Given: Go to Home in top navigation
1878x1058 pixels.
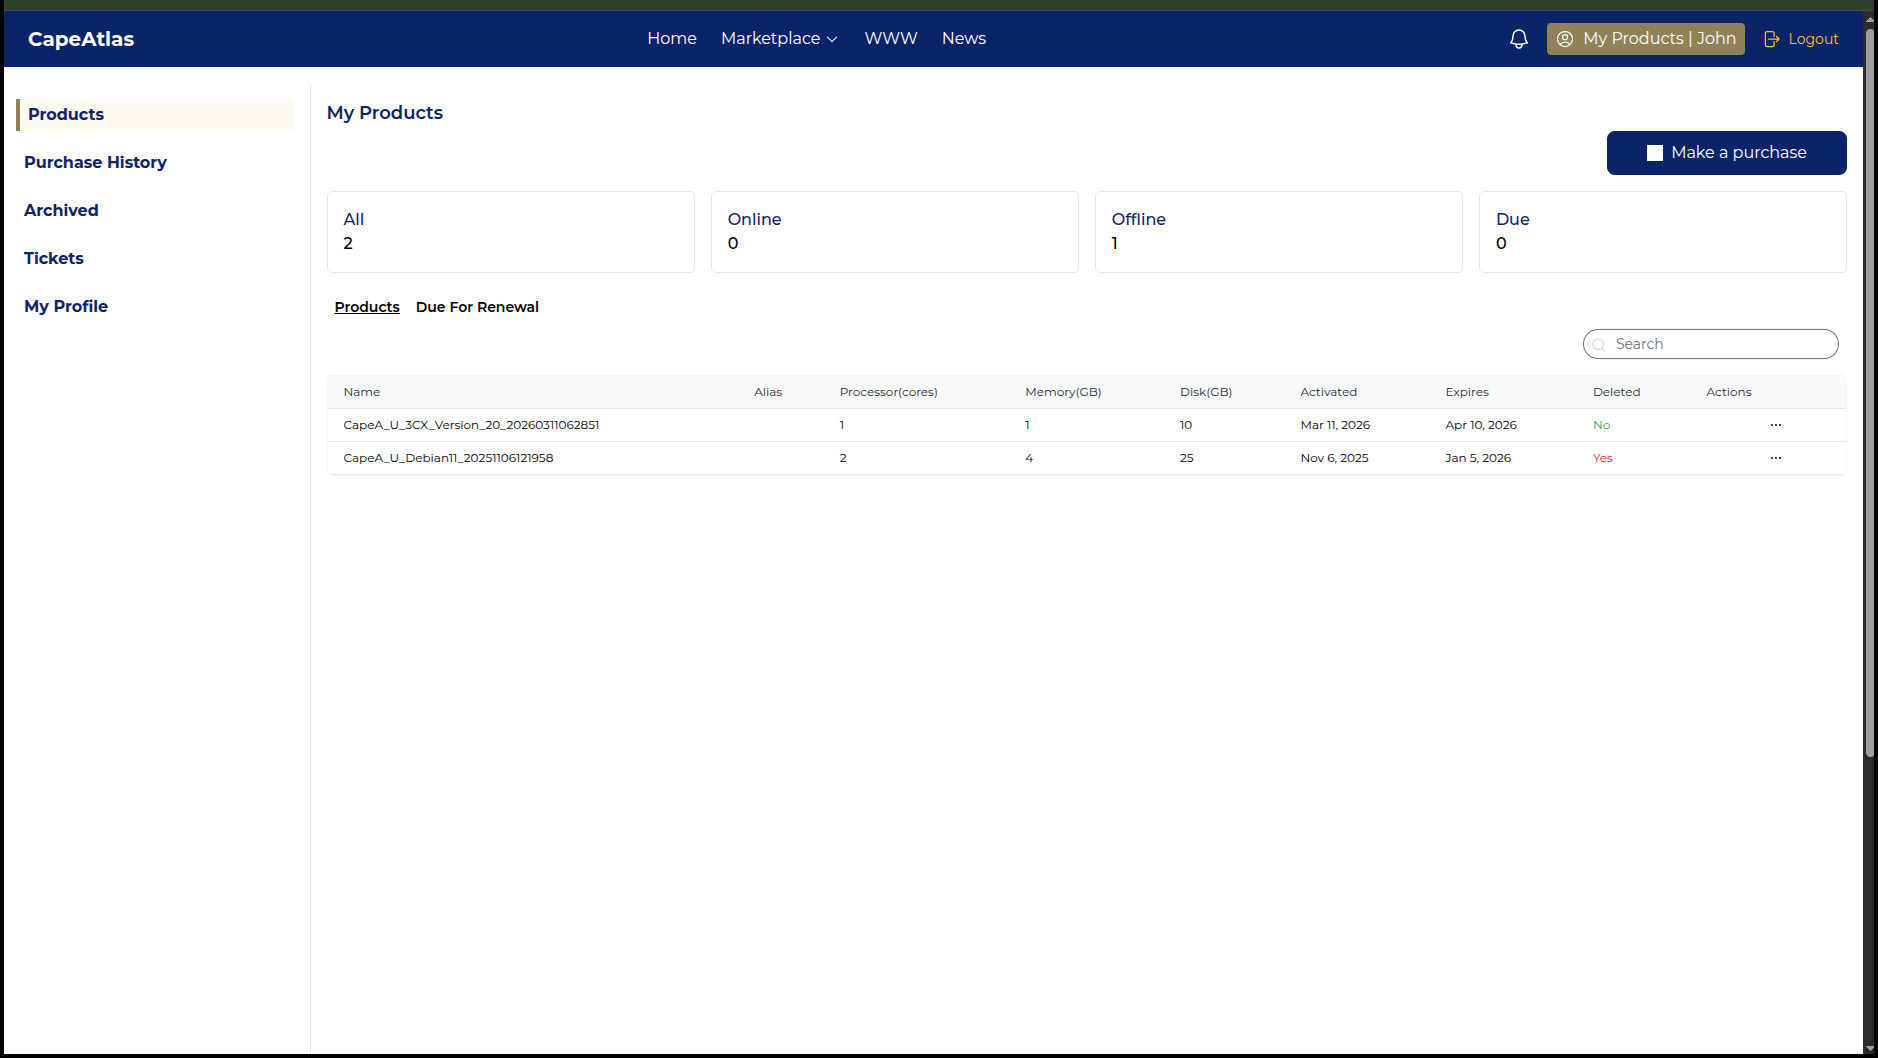Looking at the screenshot, I should coord(672,38).
